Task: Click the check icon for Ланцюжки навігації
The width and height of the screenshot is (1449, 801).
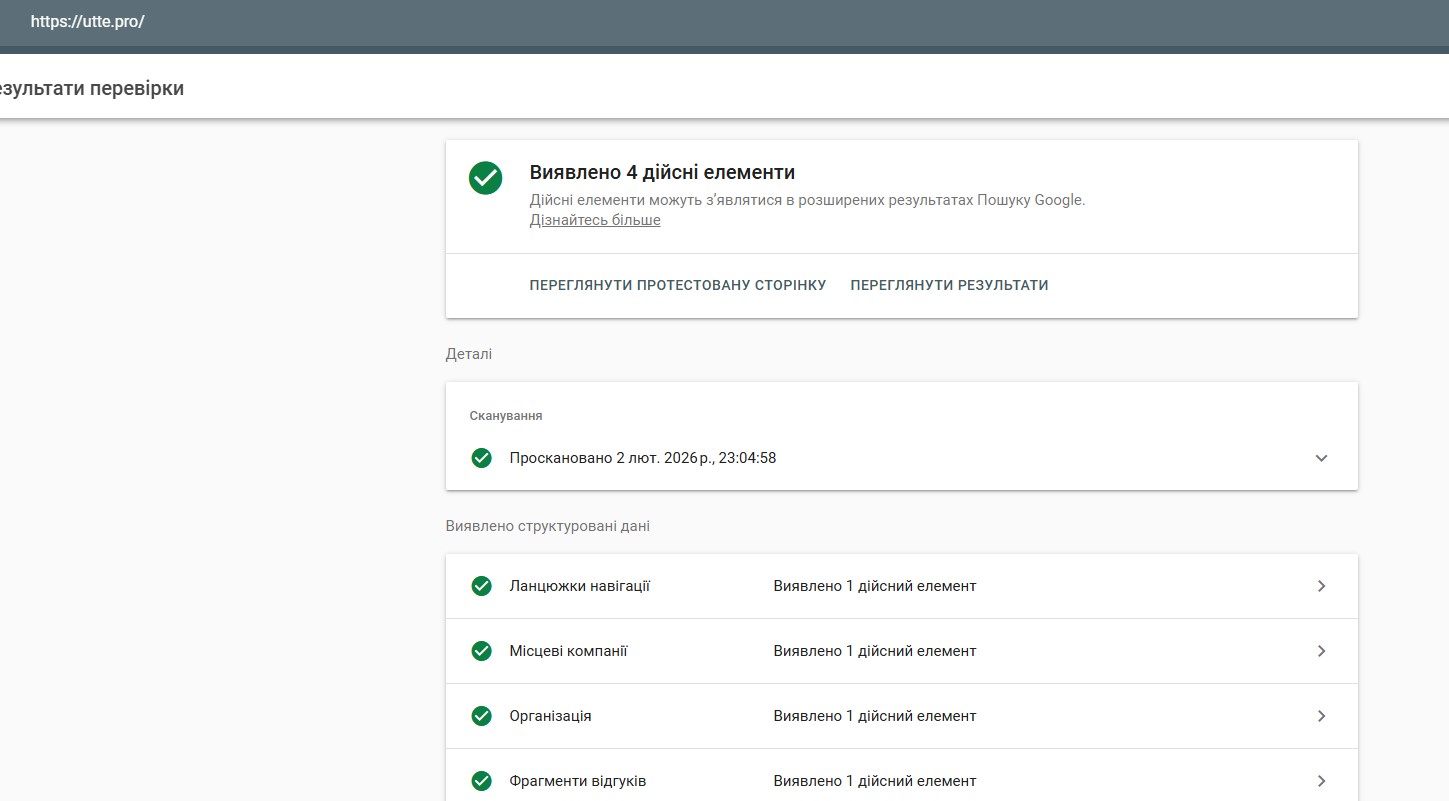Action: [481, 586]
